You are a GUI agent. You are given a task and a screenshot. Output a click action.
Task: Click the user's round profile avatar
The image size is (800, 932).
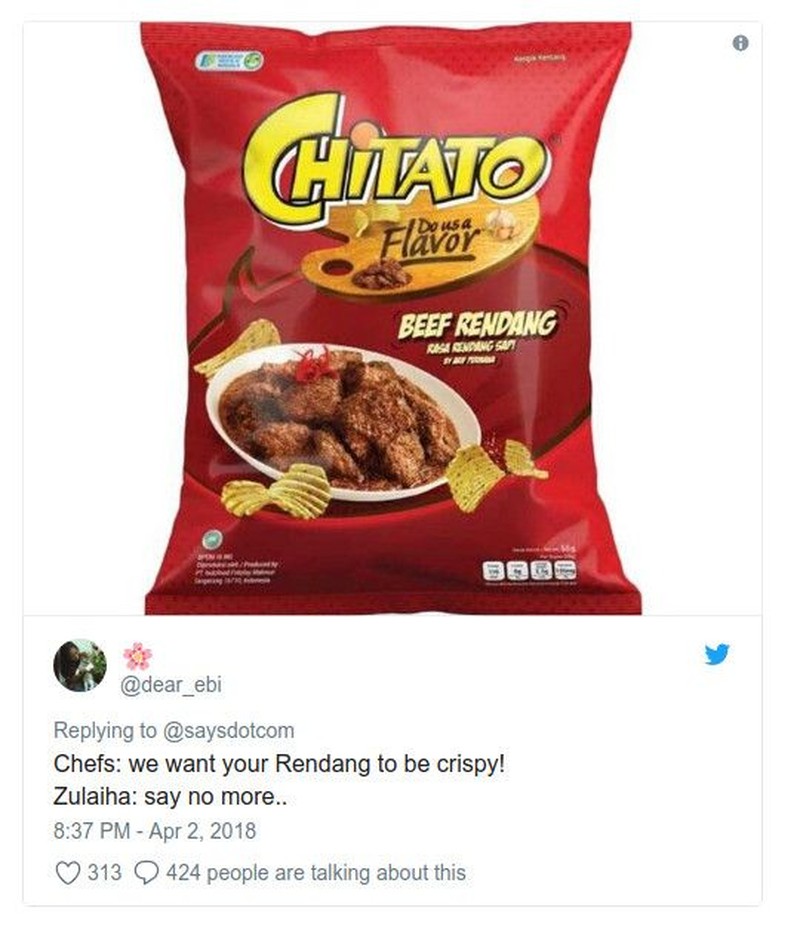point(80,666)
